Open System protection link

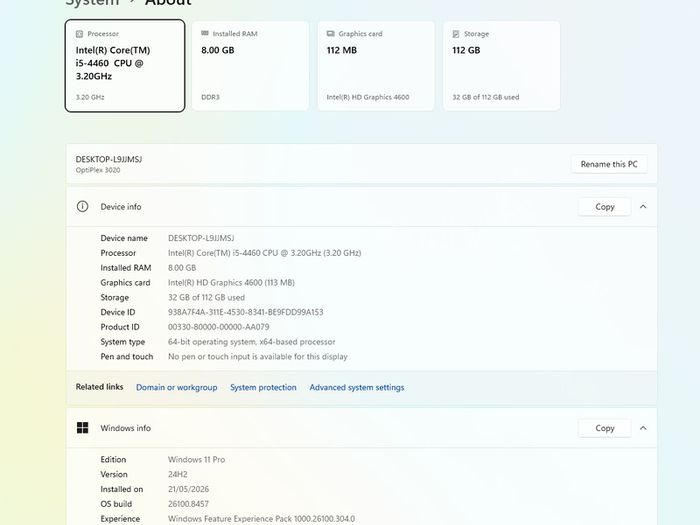[x=263, y=388]
